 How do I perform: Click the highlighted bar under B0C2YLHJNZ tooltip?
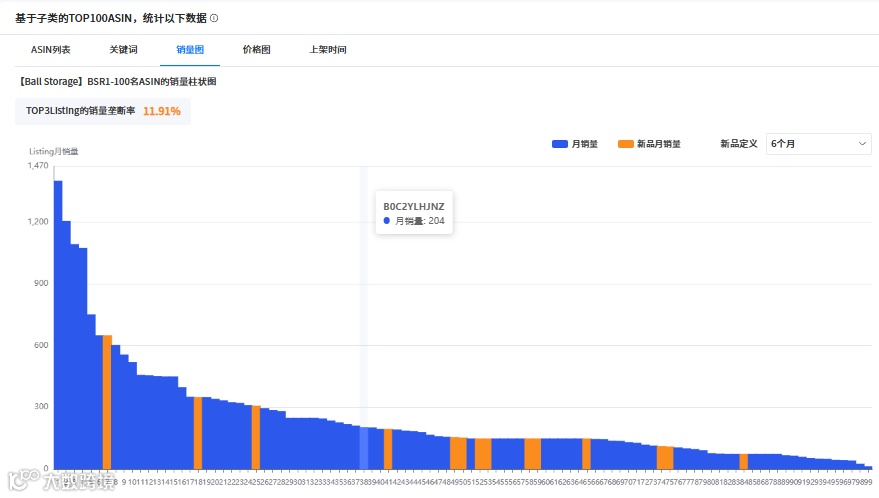364,448
